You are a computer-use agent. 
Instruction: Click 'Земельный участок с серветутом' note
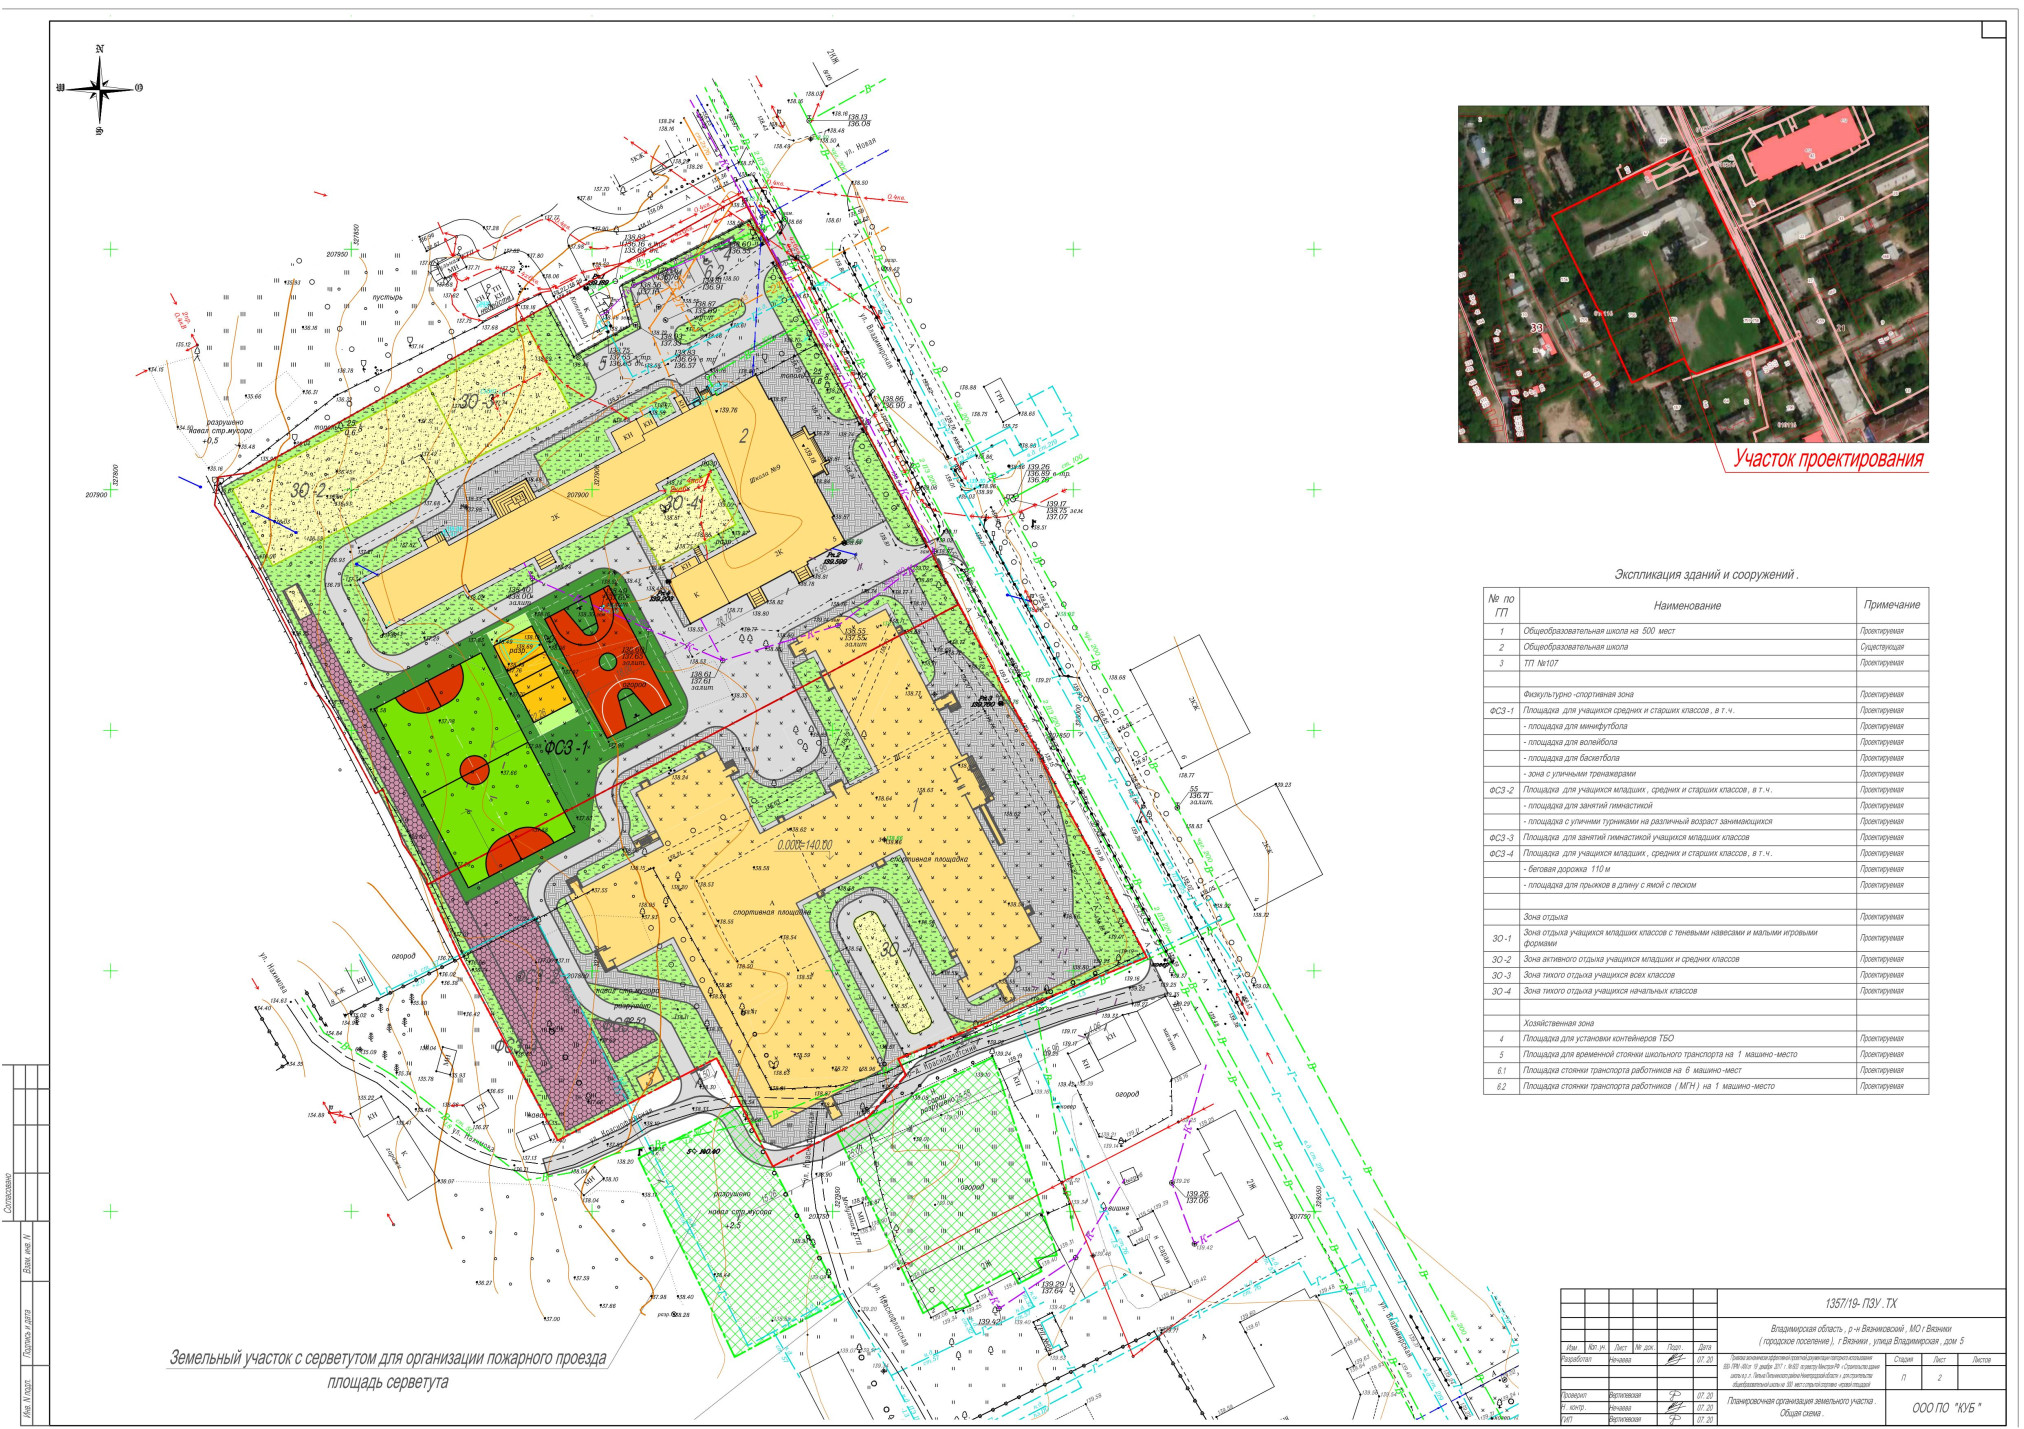(x=388, y=1359)
